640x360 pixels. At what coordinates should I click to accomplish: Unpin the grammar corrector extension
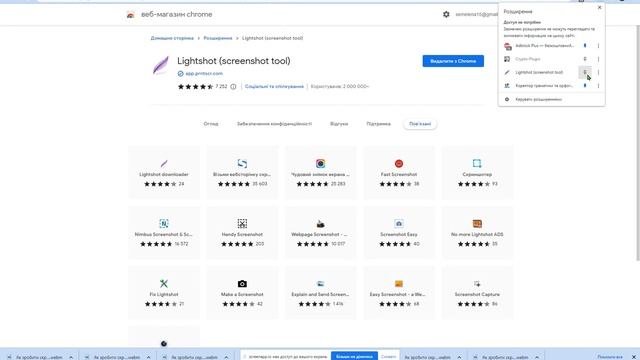coord(585,86)
